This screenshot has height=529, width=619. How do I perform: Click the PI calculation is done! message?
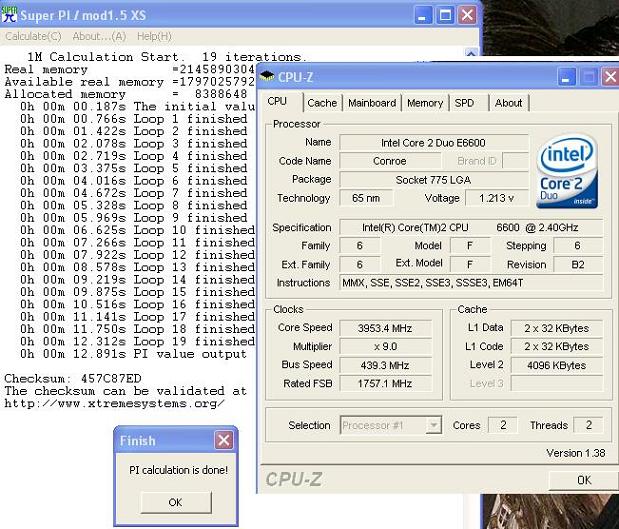click(178, 470)
